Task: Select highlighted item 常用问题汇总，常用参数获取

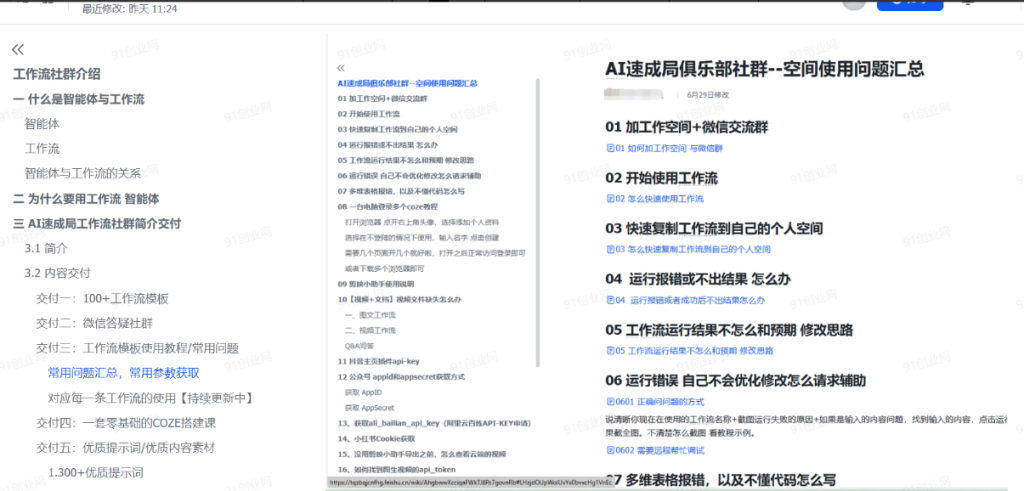Action: click(x=123, y=373)
